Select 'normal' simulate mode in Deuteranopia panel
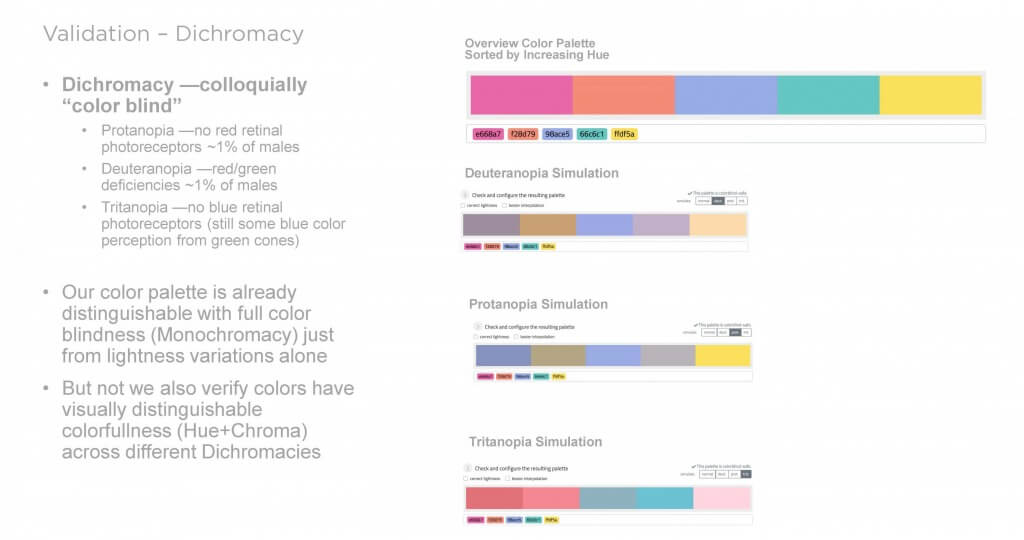 point(704,201)
